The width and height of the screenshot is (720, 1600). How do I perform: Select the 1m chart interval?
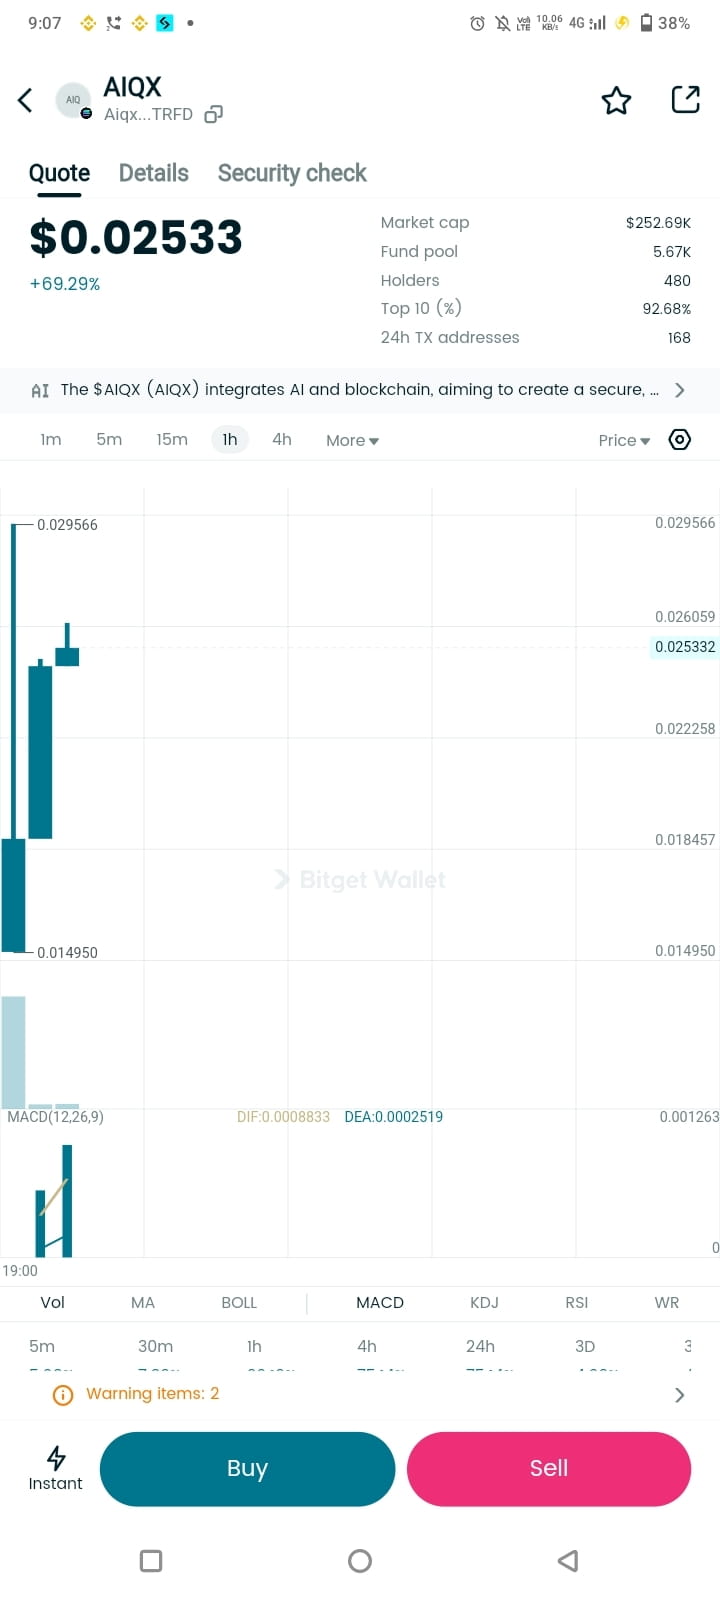[x=51, y=440]
